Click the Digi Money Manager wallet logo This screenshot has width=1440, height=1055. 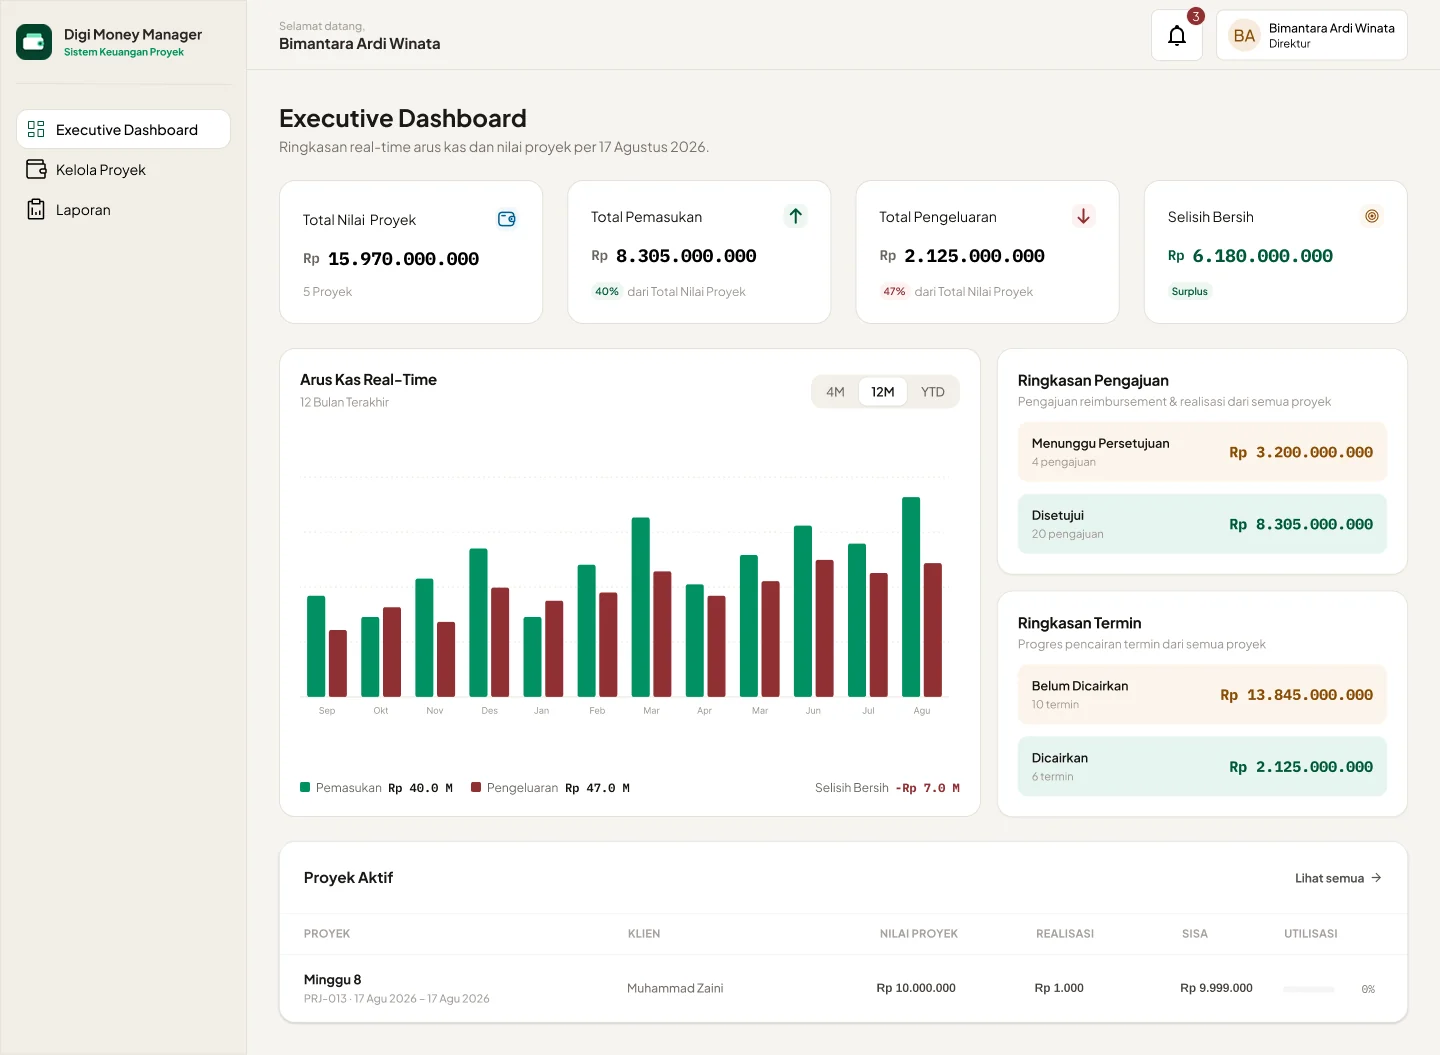click(34, 42)
